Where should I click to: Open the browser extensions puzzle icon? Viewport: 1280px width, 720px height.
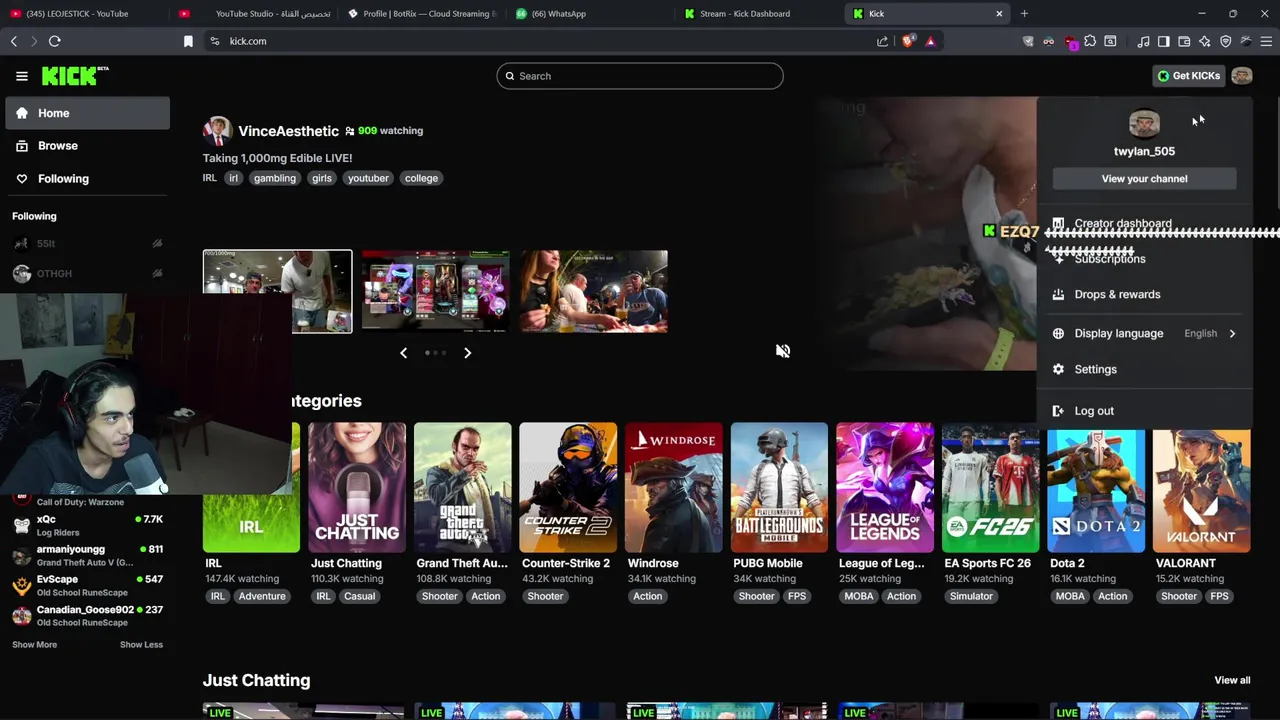click(1090, 41)
